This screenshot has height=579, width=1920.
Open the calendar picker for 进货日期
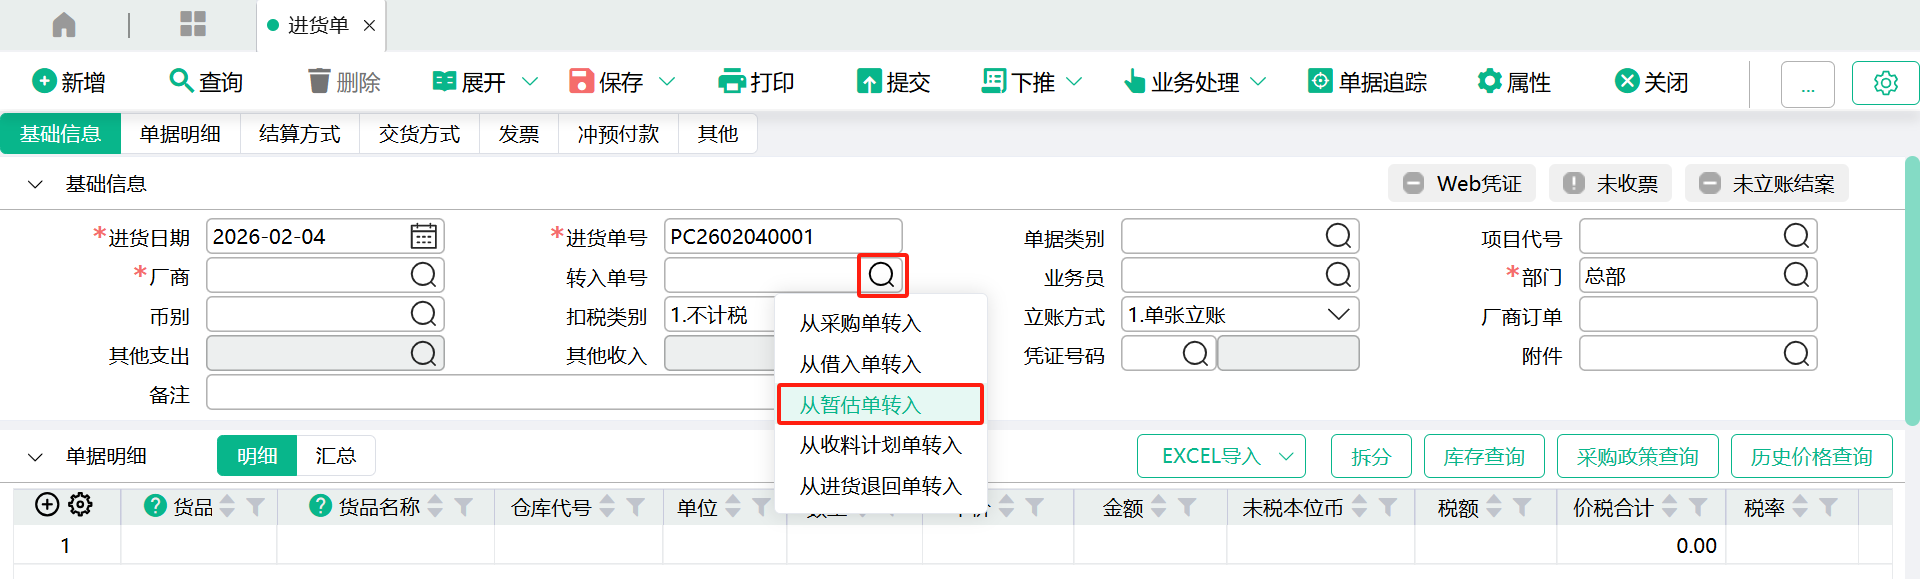point(423,237)
